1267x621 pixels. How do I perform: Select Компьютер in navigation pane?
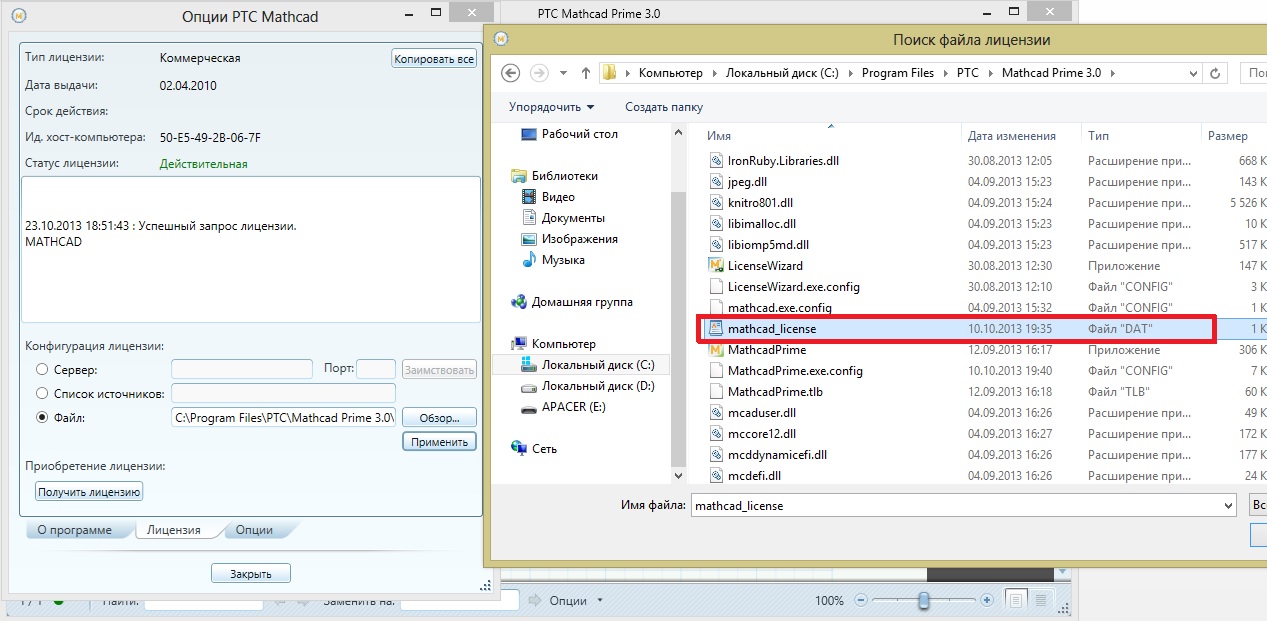[563, 344]
